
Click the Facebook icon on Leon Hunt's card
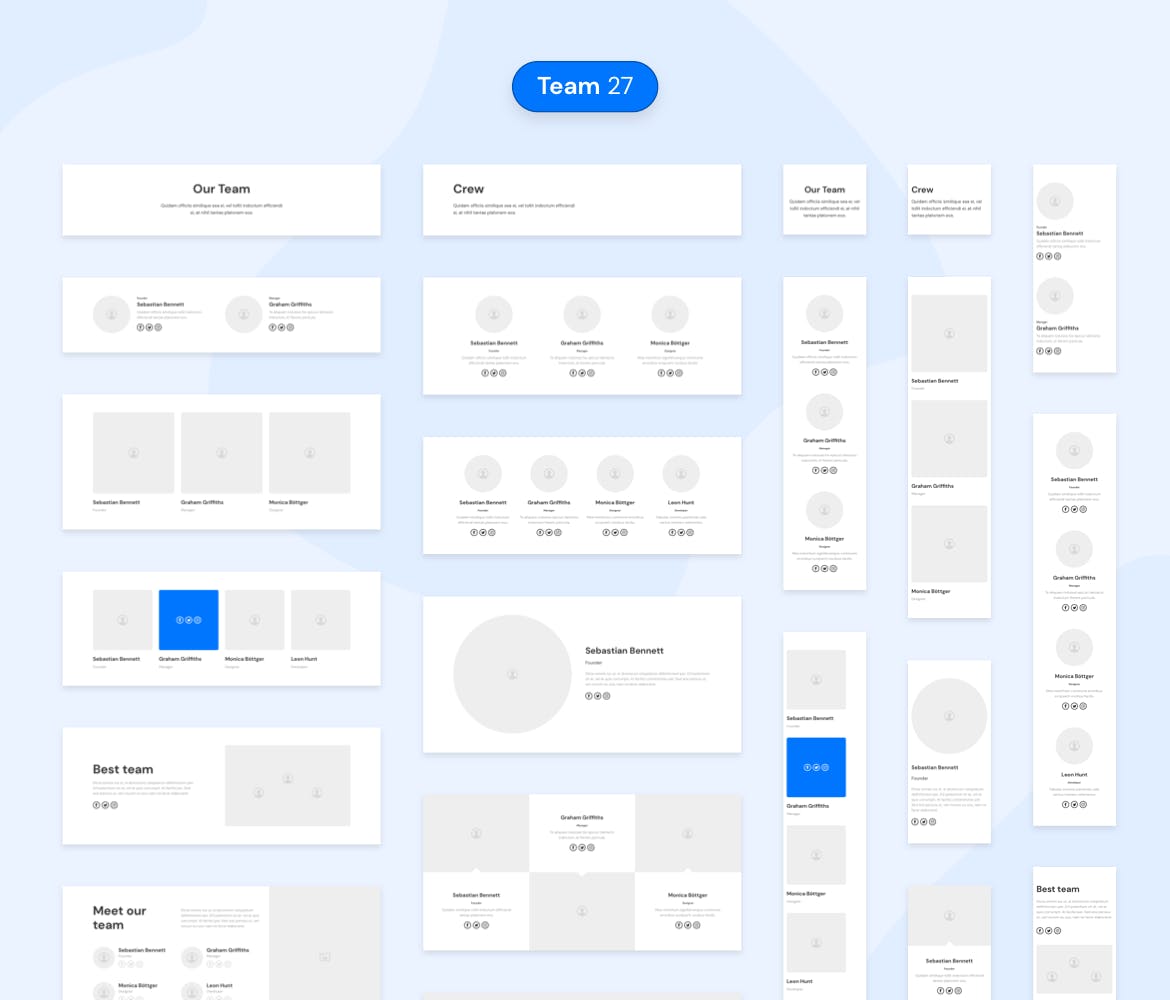672,532
